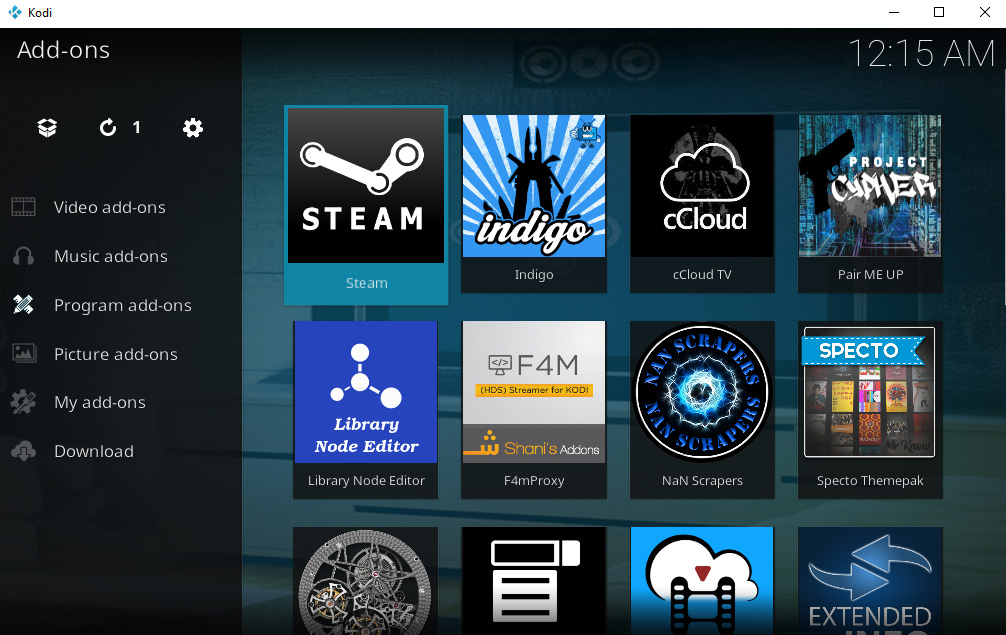The width and height of the screenshot is (1006, 635).
Task: Switch to Music add-ons category
Action: pyautogui.click(x=111, y=256)
